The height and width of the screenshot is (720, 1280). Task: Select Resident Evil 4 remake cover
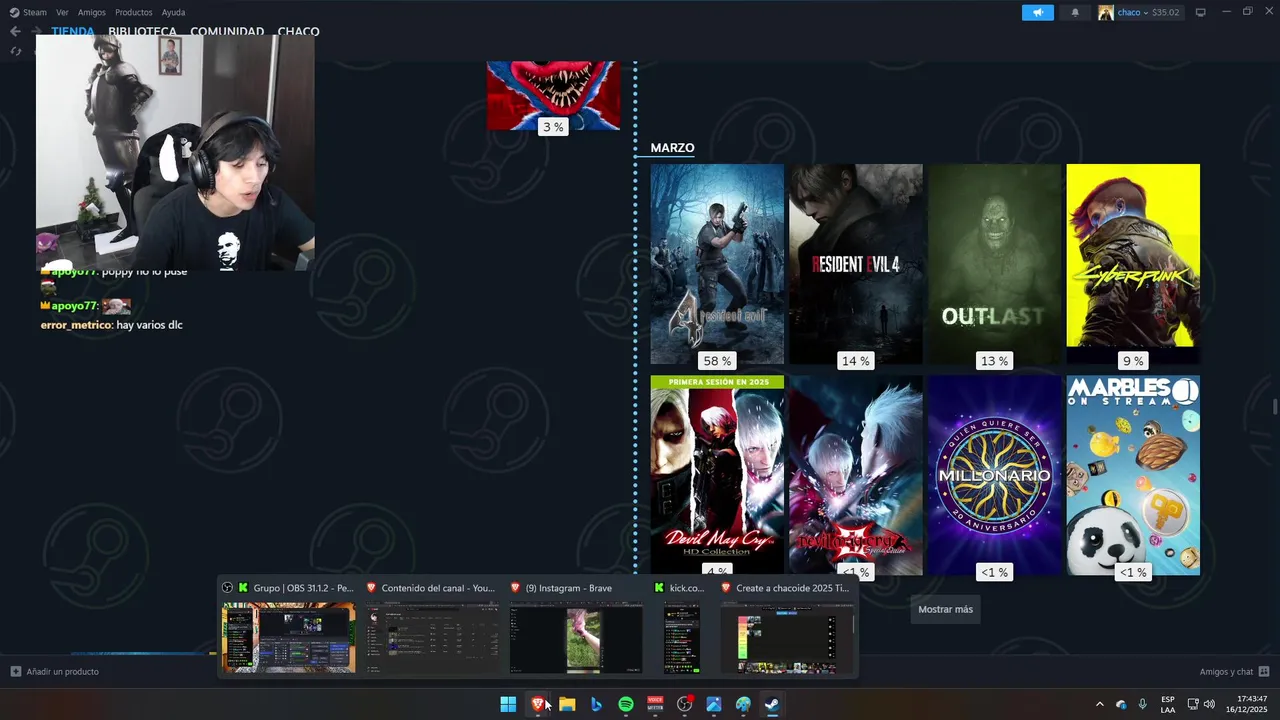point(856,264)
